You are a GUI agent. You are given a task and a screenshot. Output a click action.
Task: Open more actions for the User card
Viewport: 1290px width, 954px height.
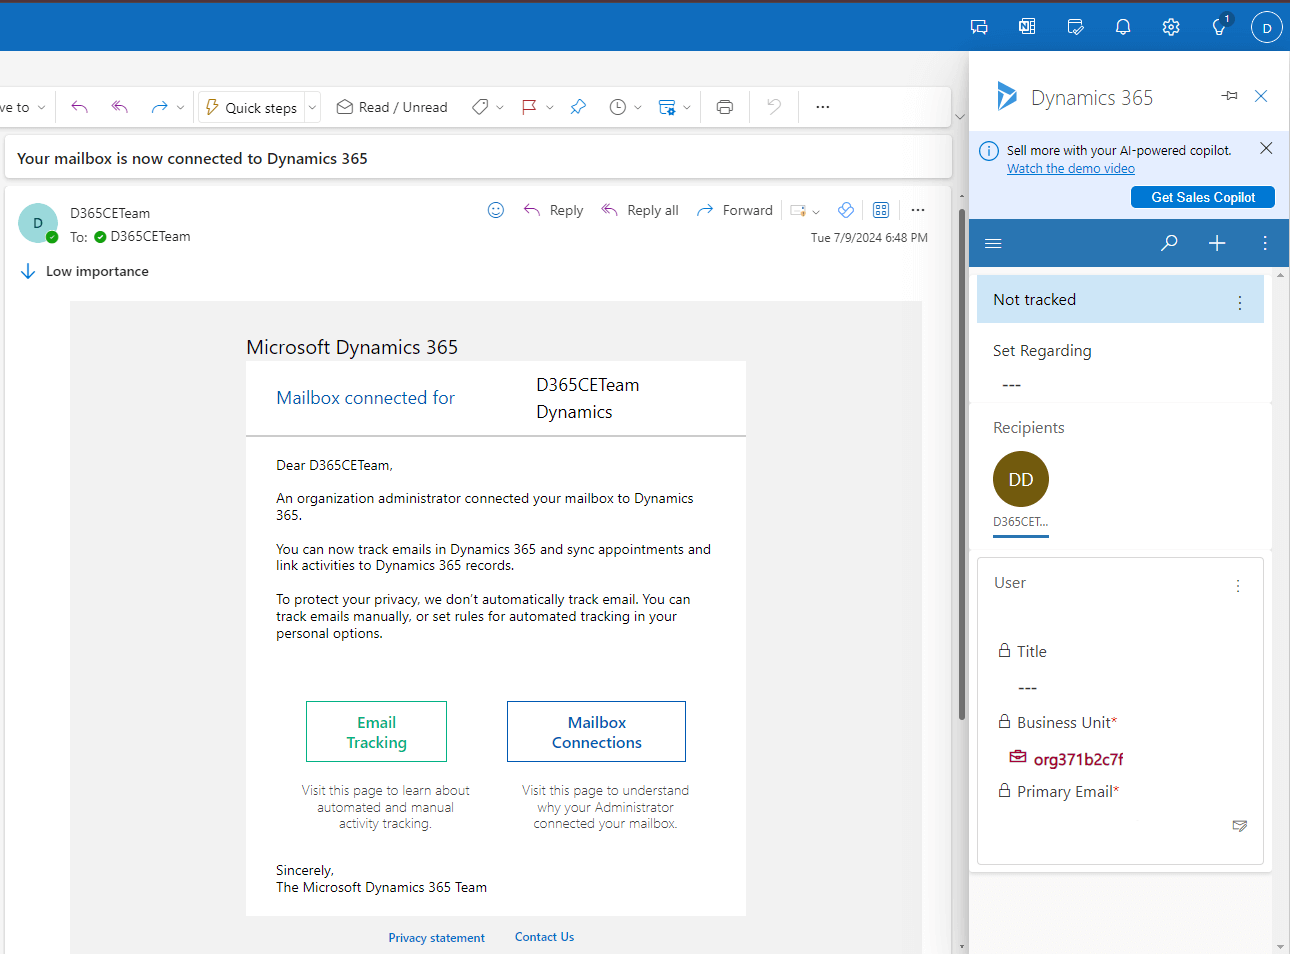(x=1238, y=585)
